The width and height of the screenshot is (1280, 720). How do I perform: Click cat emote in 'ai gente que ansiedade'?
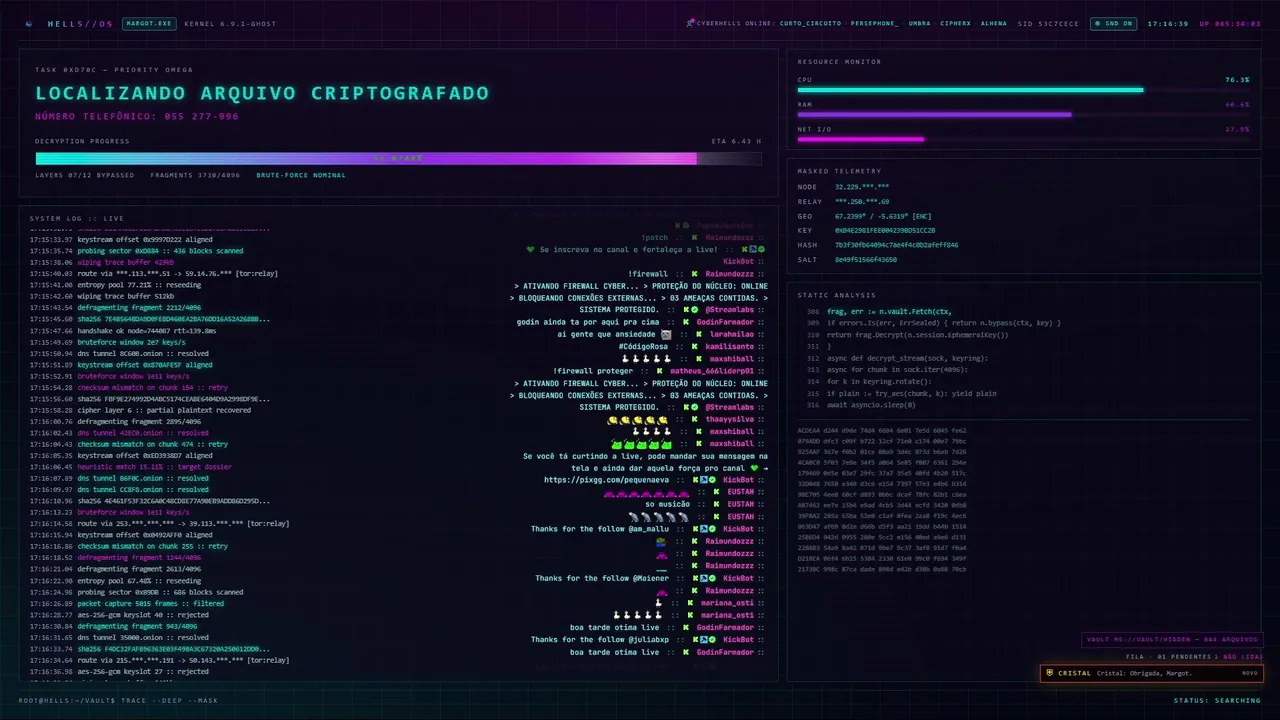click(x=666, y=334)
